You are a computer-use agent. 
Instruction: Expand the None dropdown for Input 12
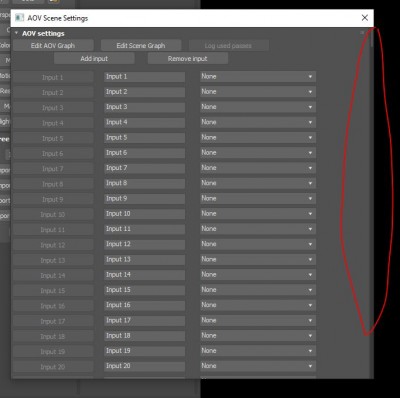click(258, 244)
